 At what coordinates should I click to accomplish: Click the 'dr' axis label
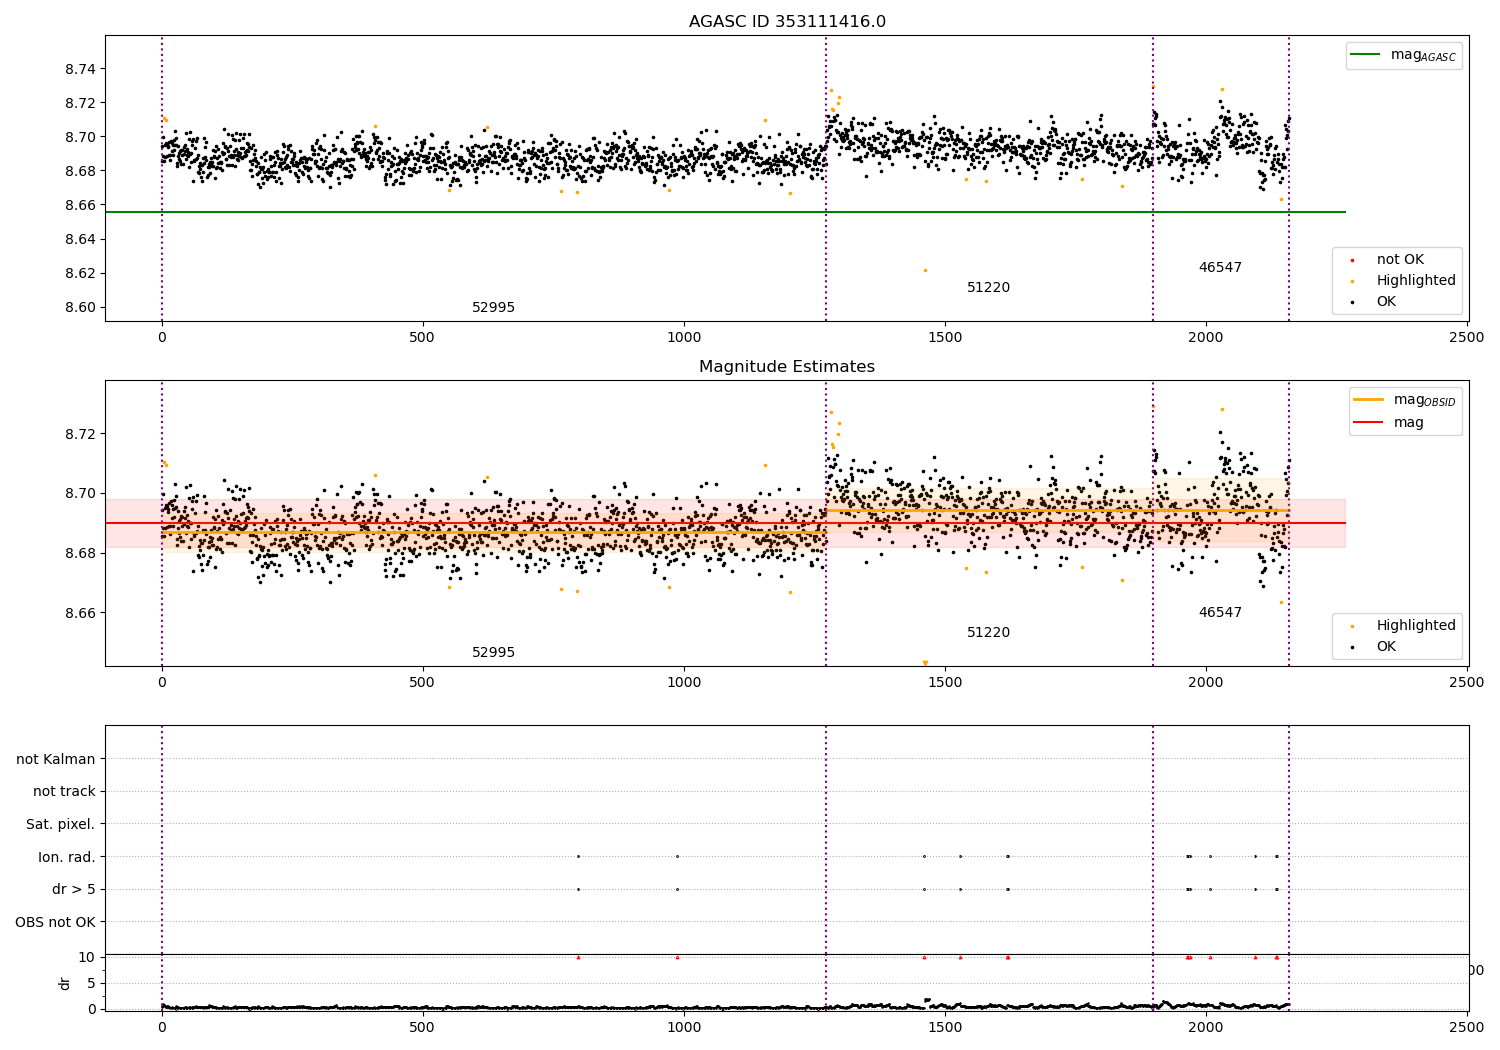coord(65,983)
